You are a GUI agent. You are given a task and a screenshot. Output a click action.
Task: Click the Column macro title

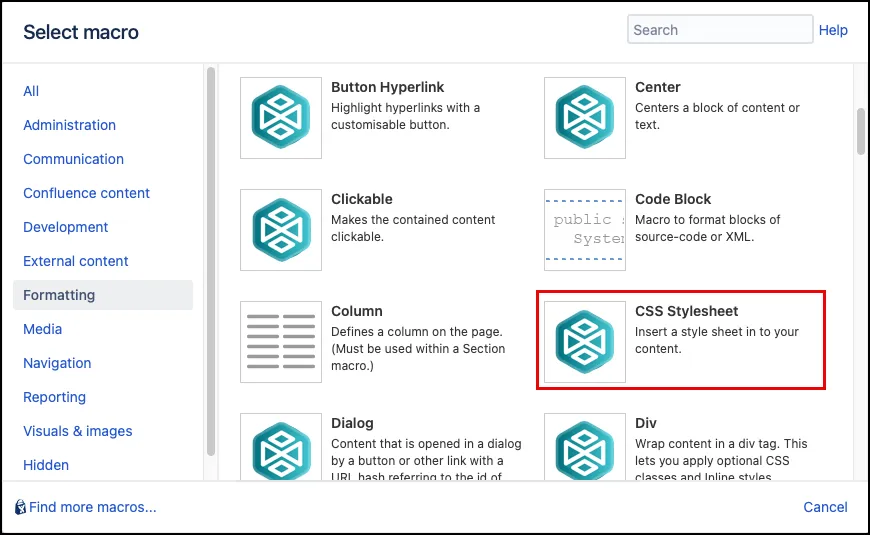(x=357, y=311)
